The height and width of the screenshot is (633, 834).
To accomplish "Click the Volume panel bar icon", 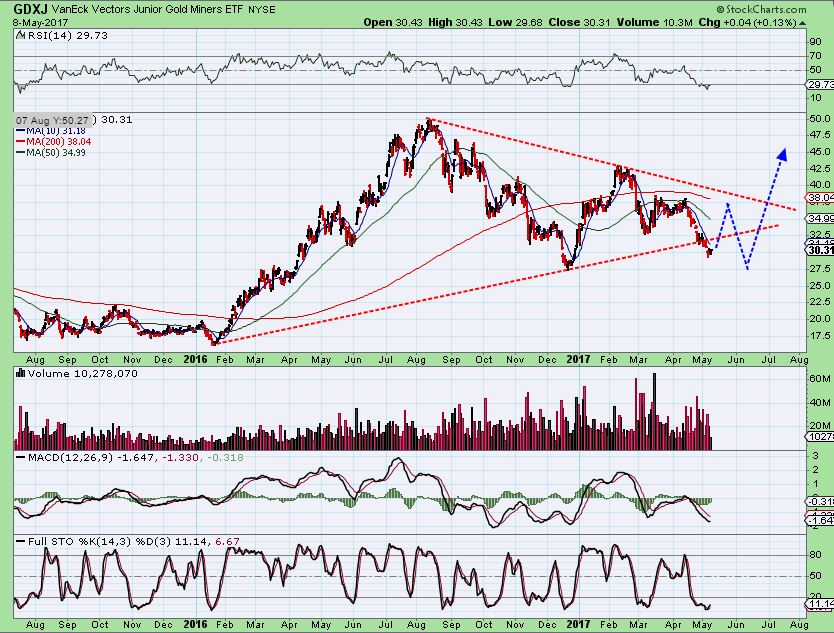I will tap(21, 373).
